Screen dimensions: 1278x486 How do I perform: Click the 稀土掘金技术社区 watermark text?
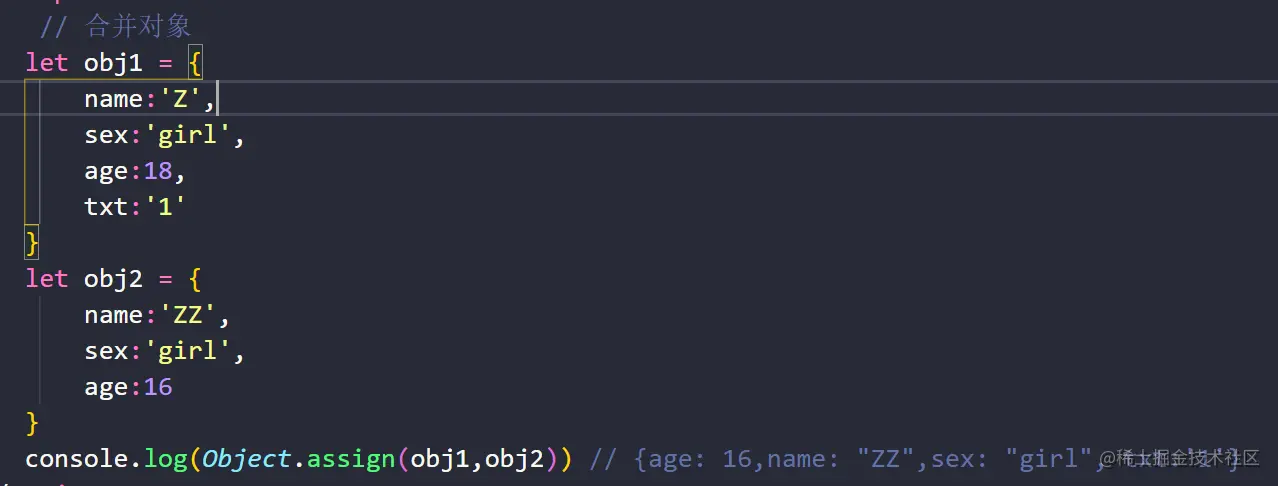tap(1186, 458)
